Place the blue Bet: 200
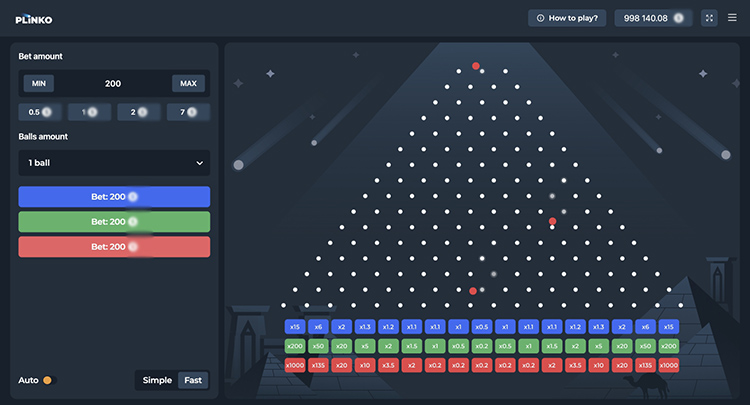Screen dimensions: 750x405 click(x=114, y=196)
